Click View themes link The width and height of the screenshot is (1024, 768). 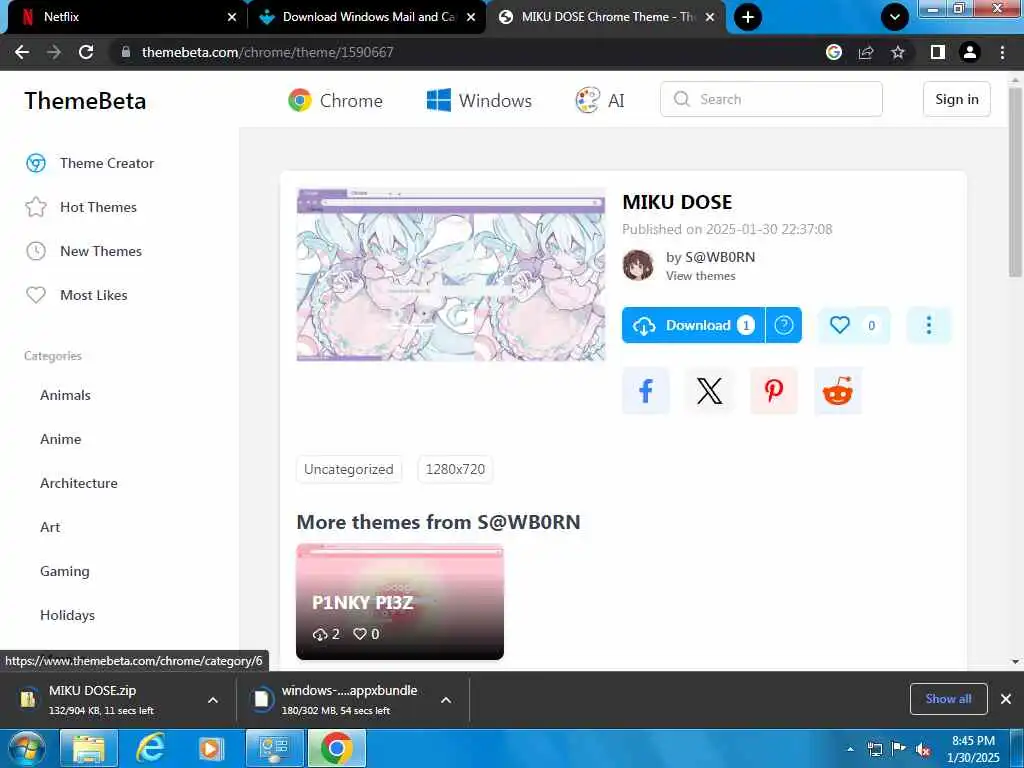701,276
